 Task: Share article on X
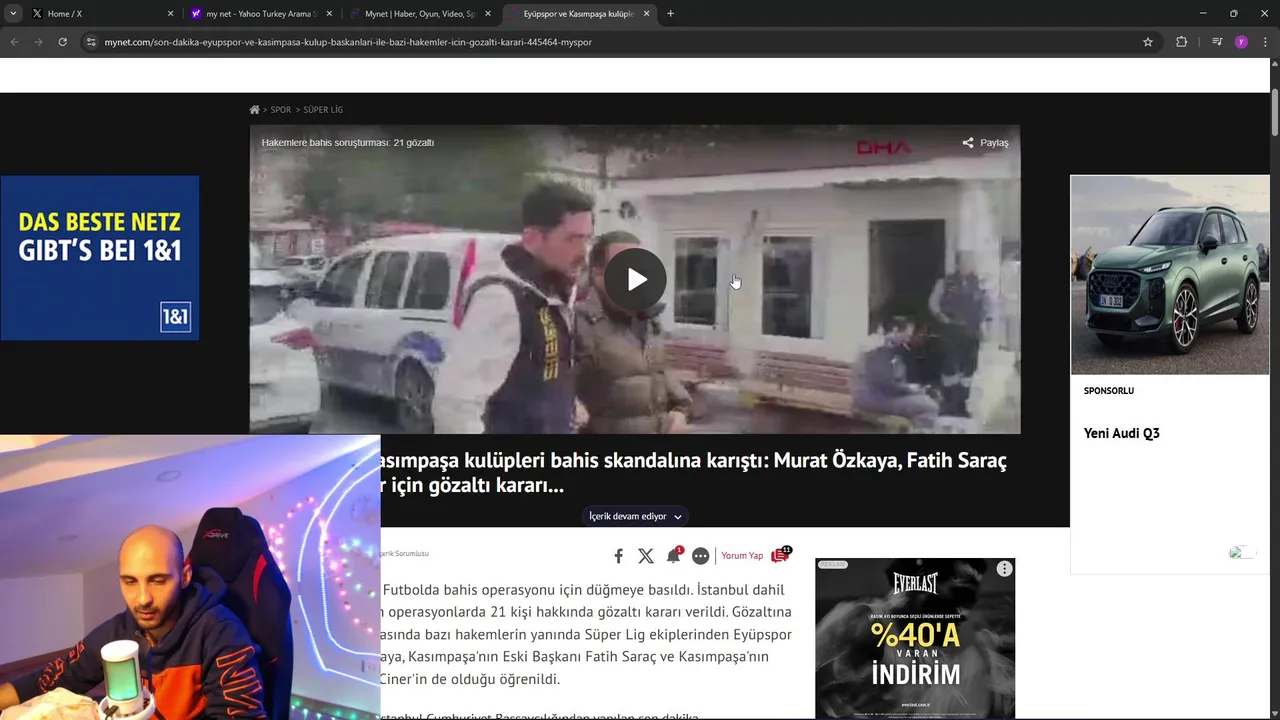(646, 556)
